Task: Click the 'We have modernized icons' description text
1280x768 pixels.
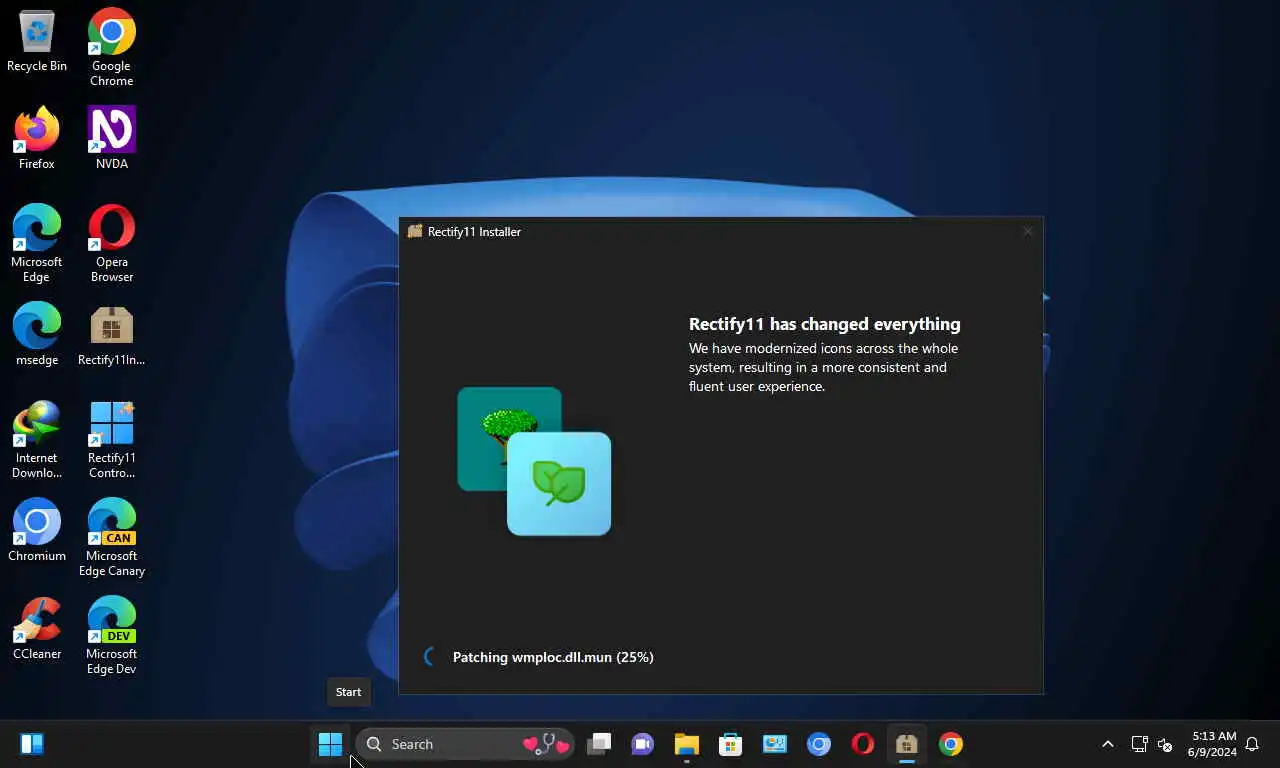Action: [823, 367]
